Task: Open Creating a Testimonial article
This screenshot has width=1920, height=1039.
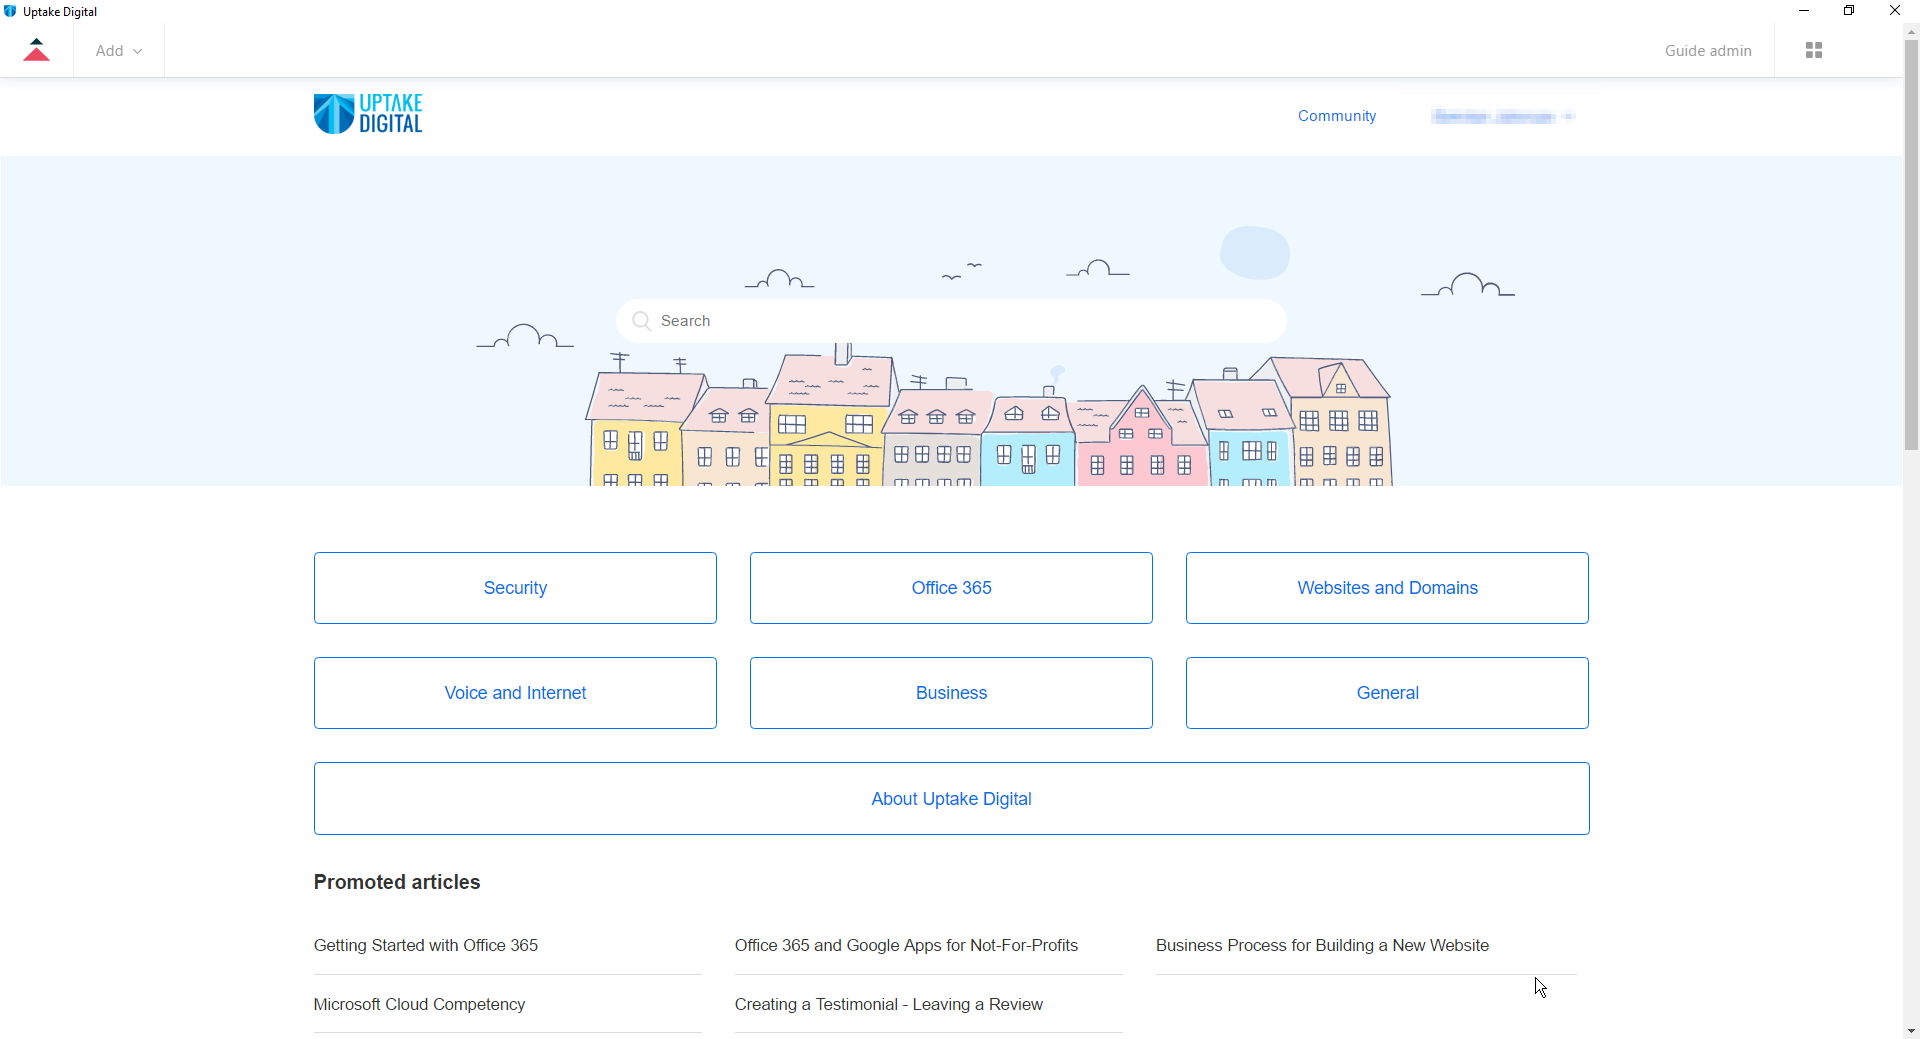Action: click(x=888, y=1004)
